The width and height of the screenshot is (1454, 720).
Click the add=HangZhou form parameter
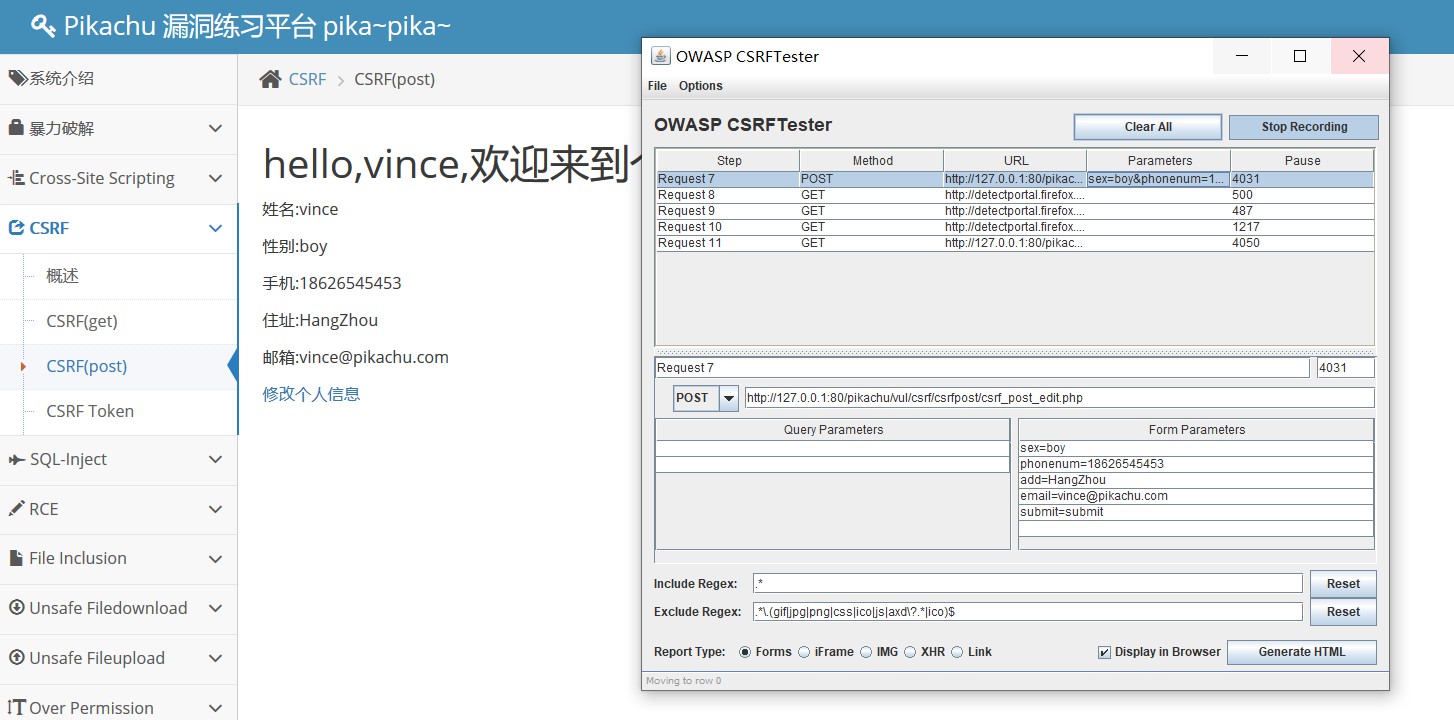point(1196,480)
